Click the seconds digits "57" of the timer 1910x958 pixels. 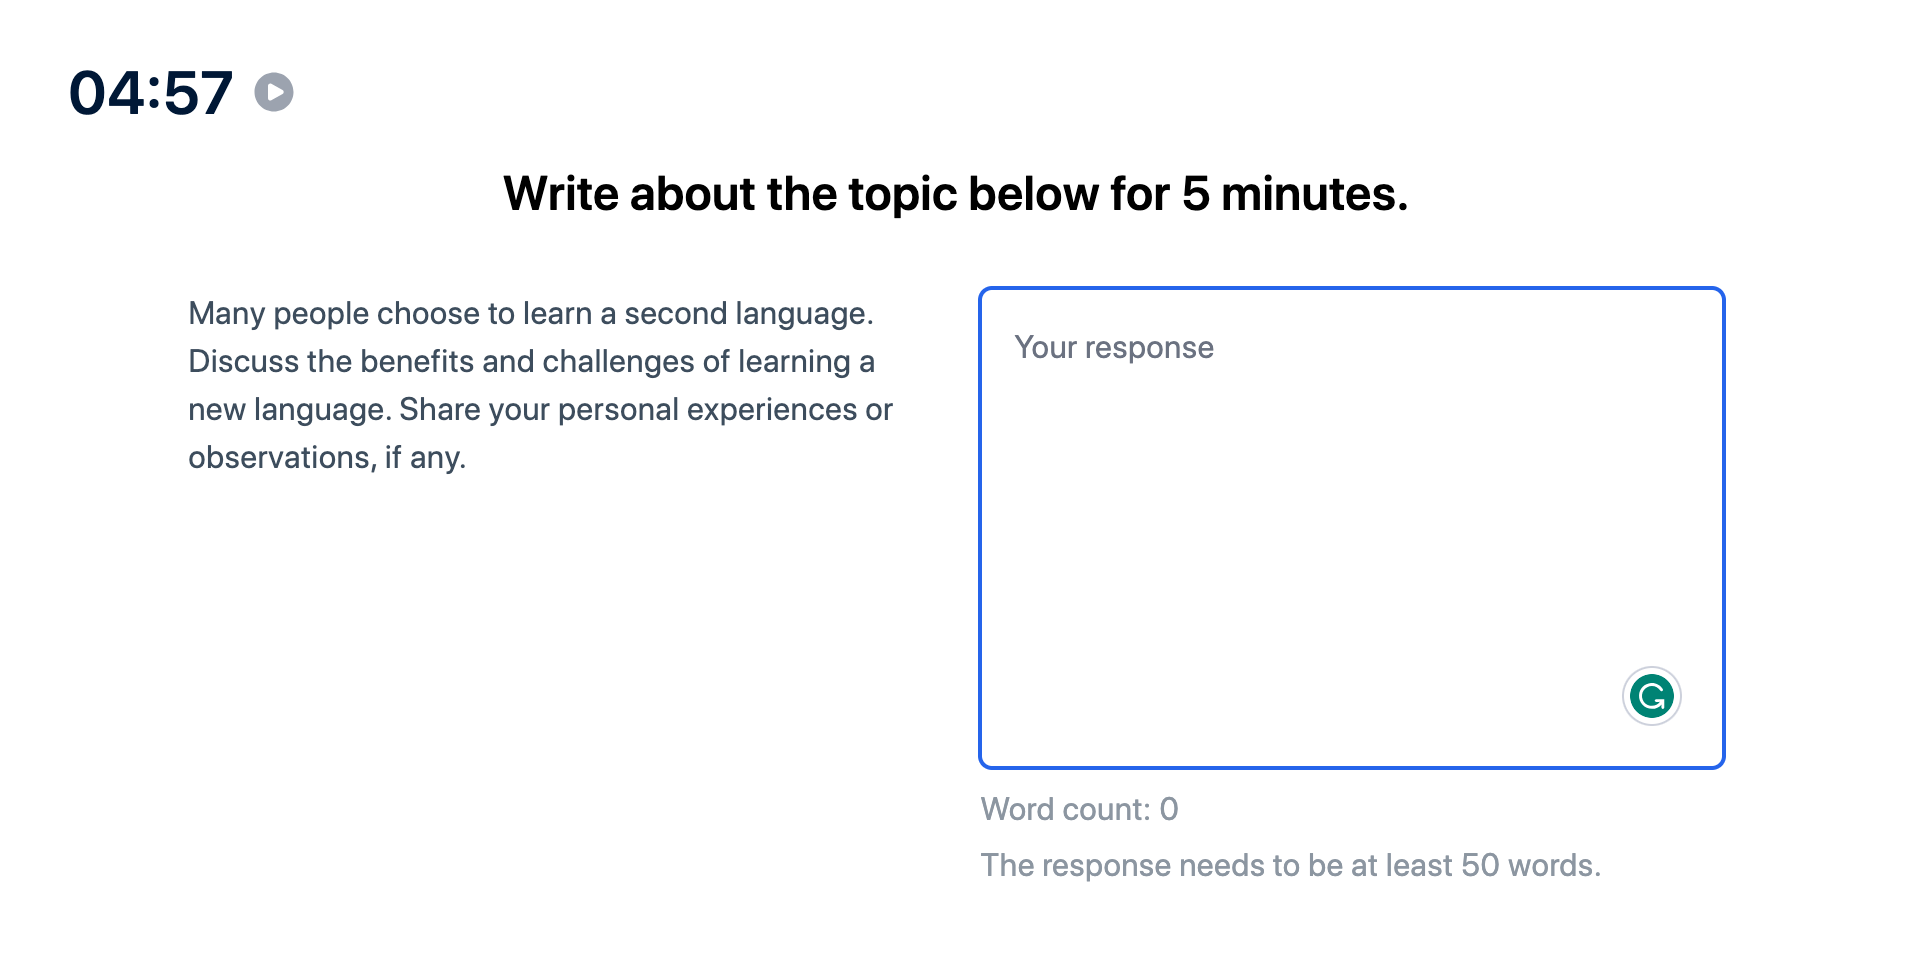(x=198, y=93)
